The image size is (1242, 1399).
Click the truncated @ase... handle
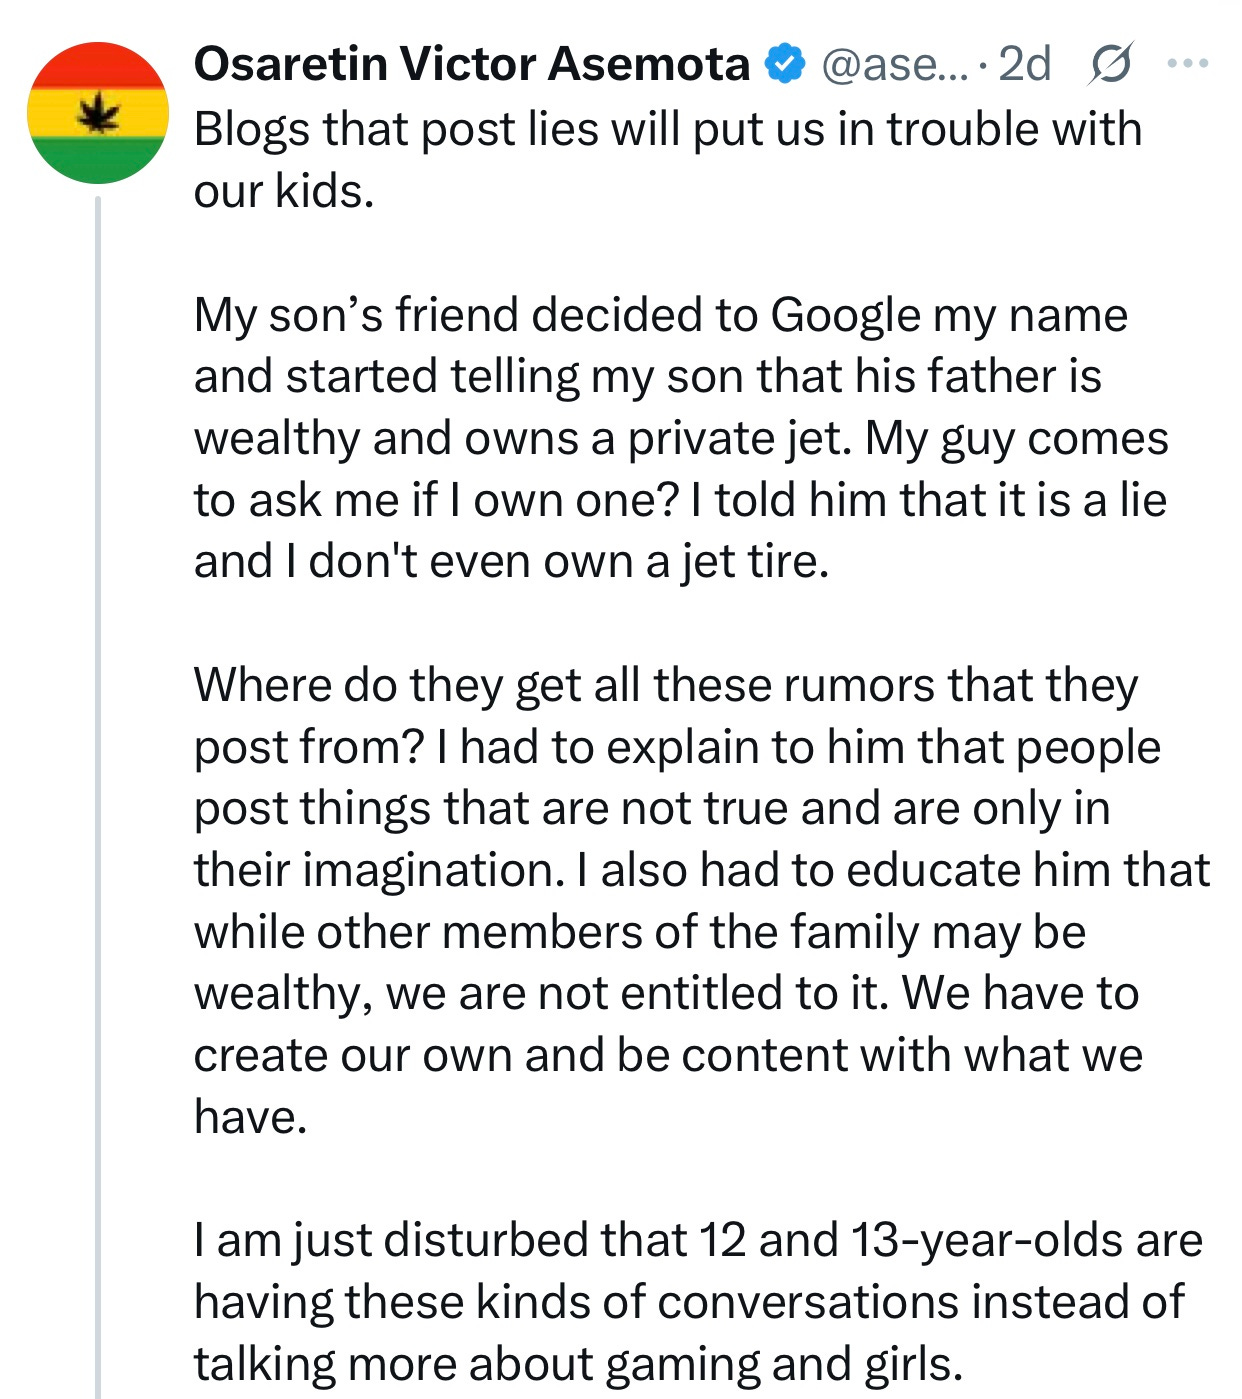tap(893, 65)
